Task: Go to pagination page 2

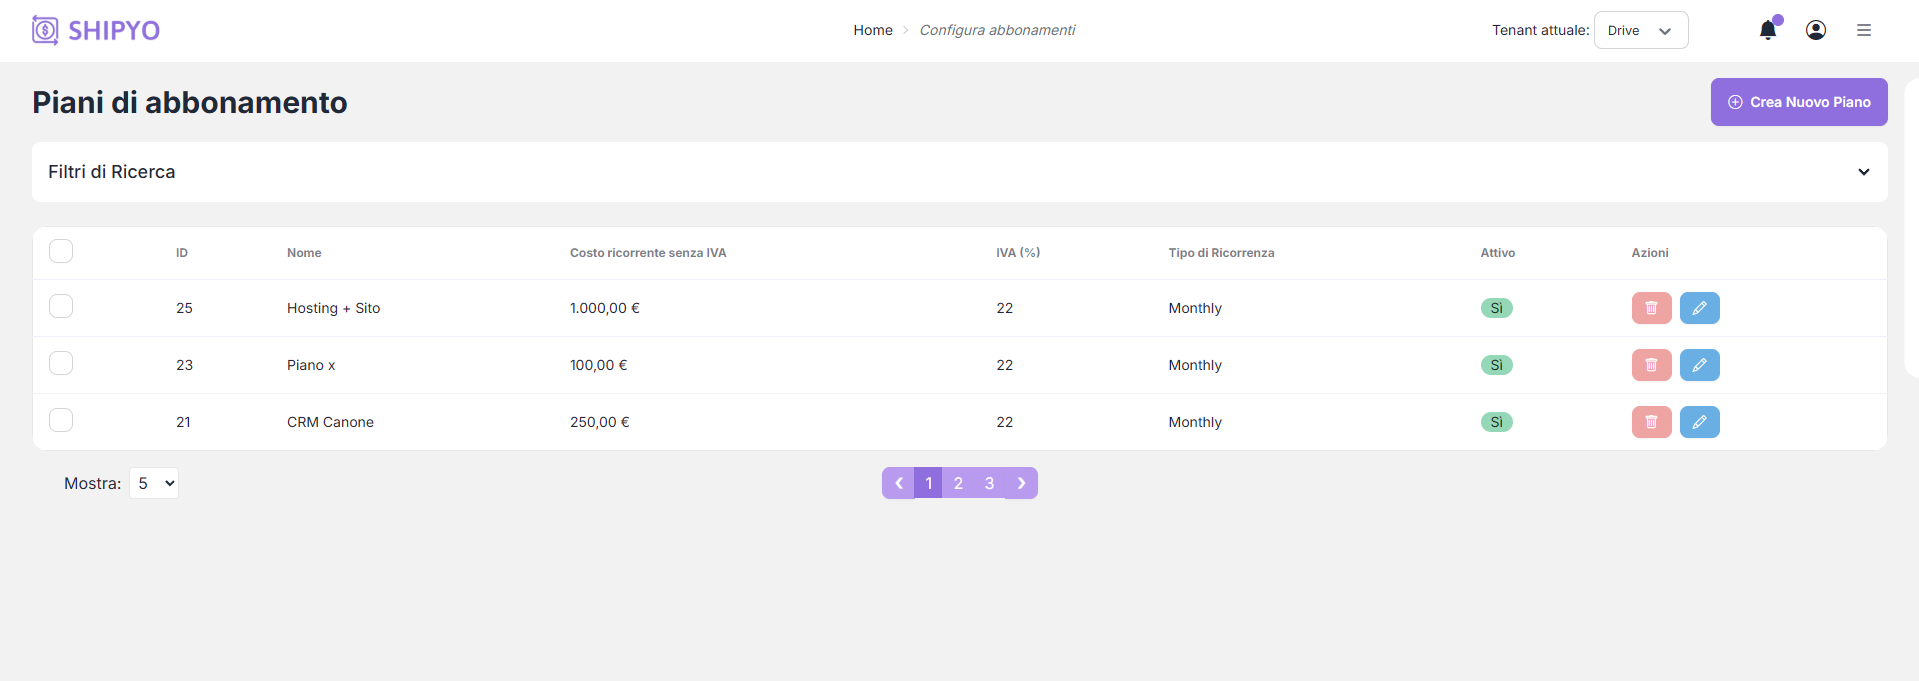Action: (958, 483)
